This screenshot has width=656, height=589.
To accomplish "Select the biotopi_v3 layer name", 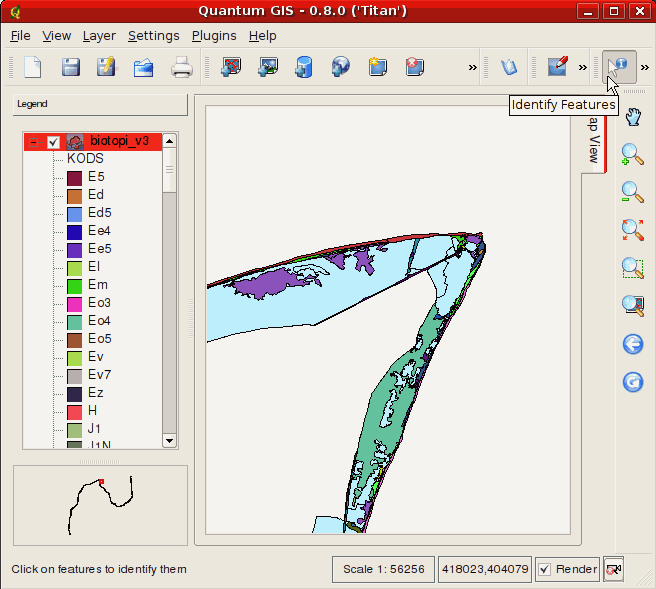I will click(x=119, y=141).
